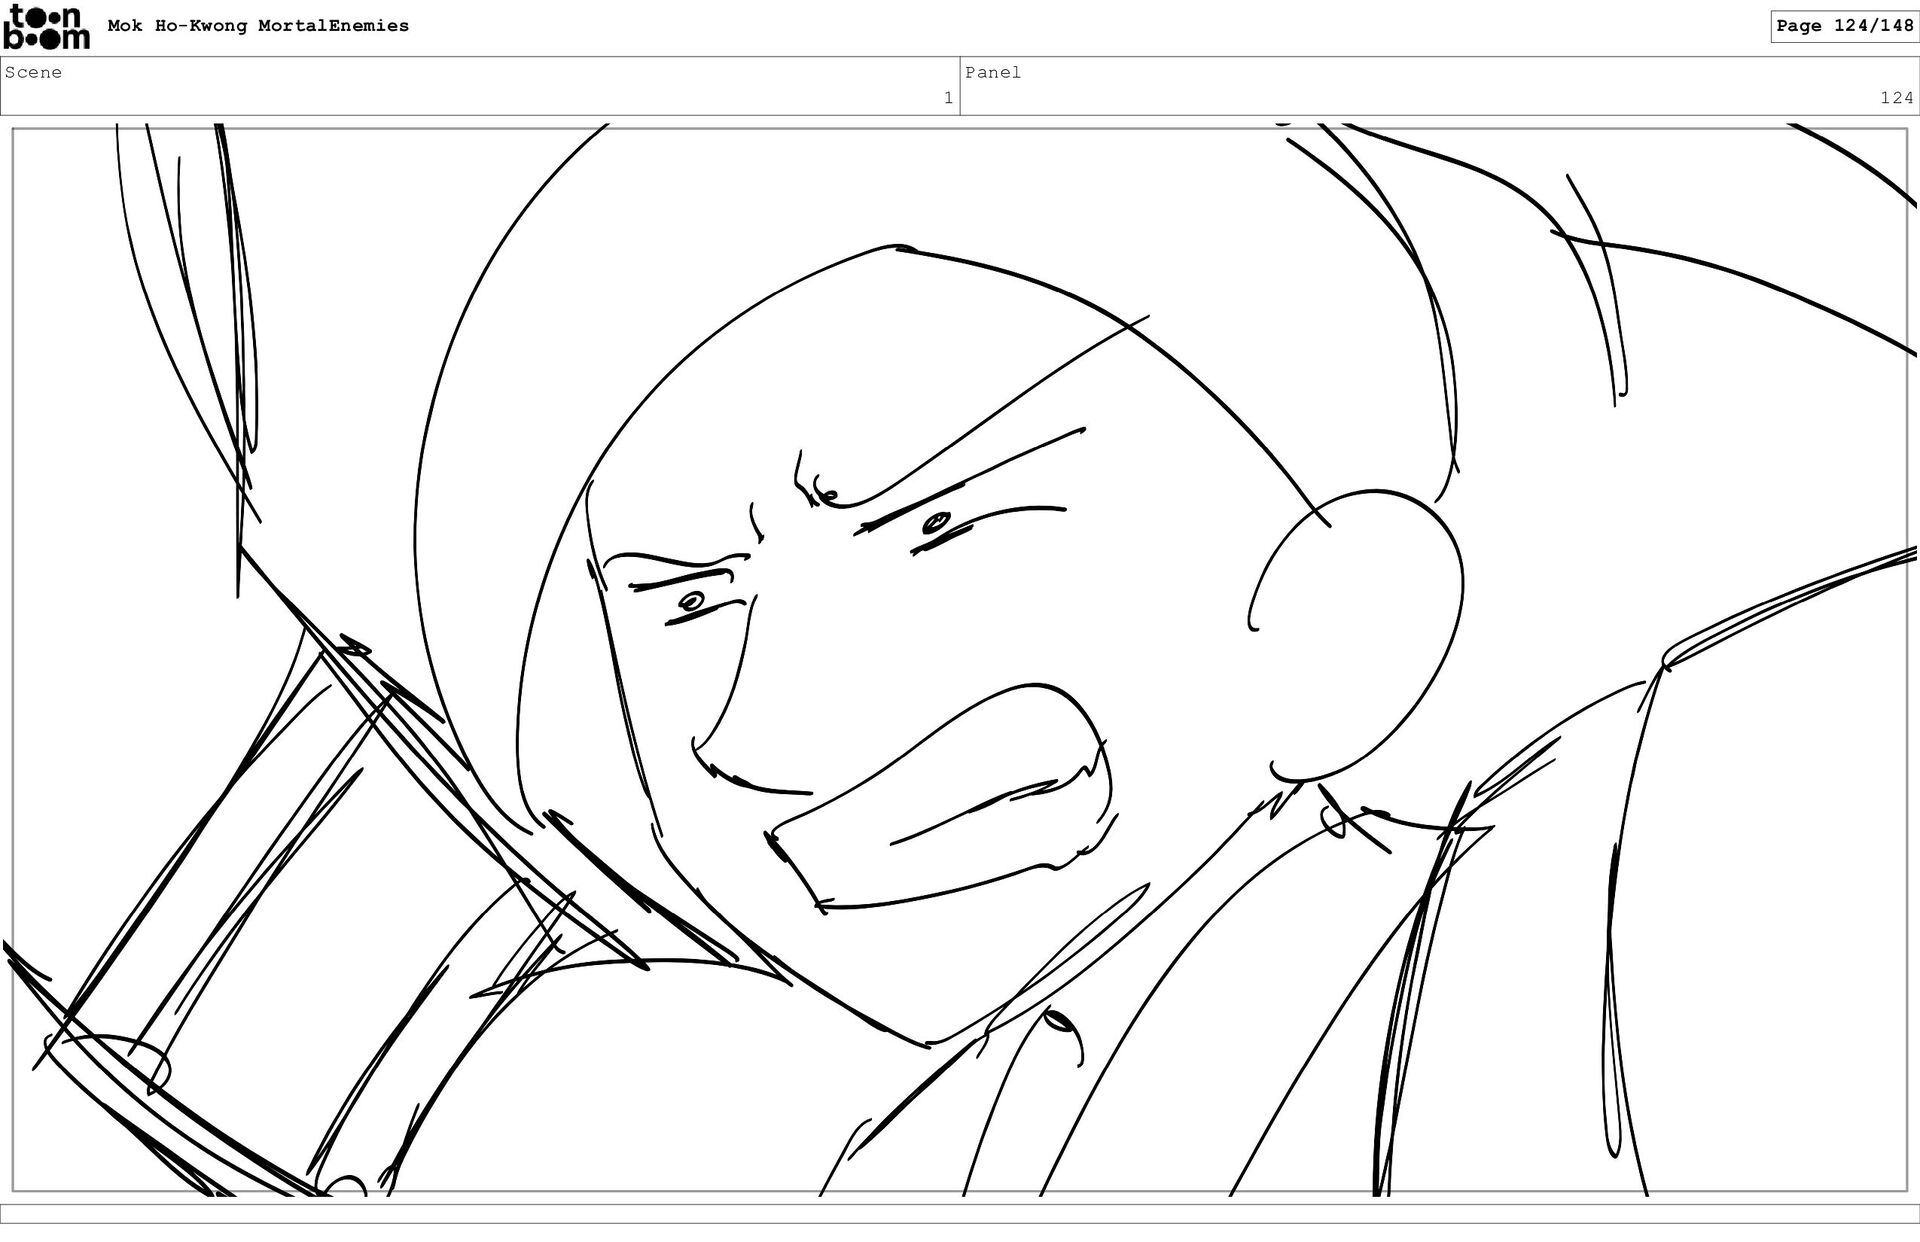Click the Mok Ho-Kwong MortalEnemies title text
The image size is (1920, 1242).
258,26
